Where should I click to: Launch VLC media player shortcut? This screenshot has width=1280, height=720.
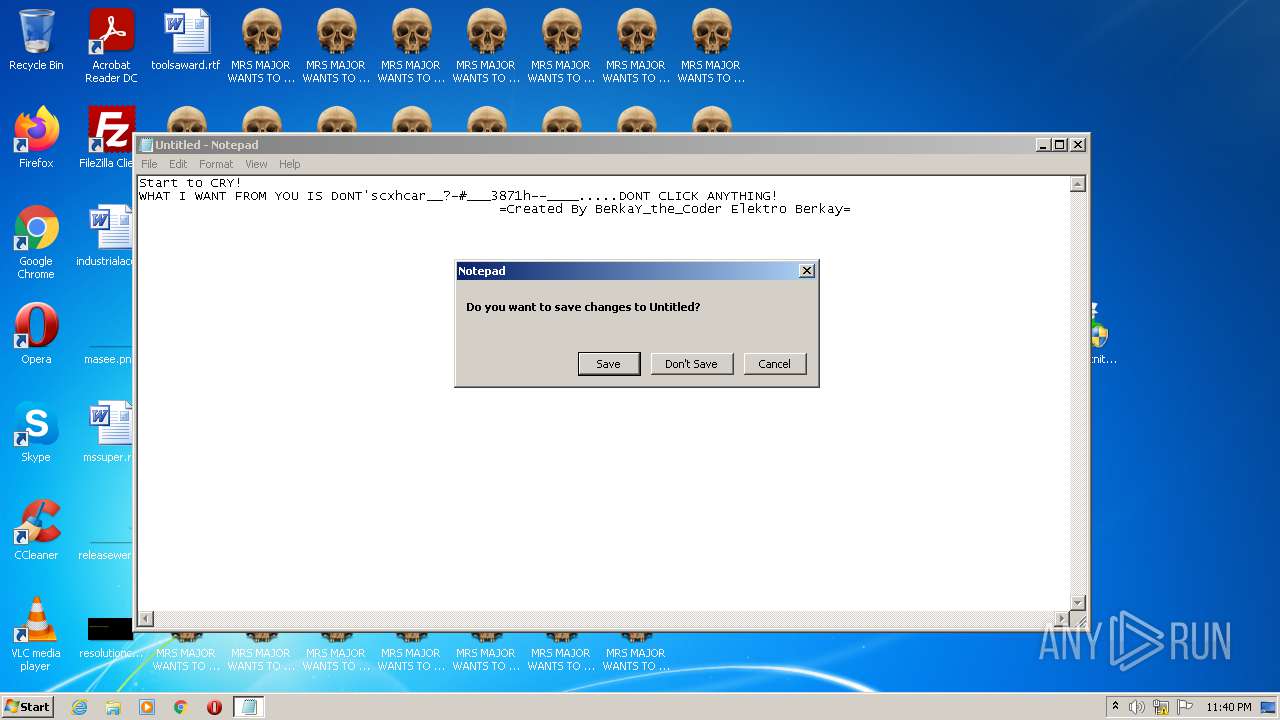coord(36,634)
